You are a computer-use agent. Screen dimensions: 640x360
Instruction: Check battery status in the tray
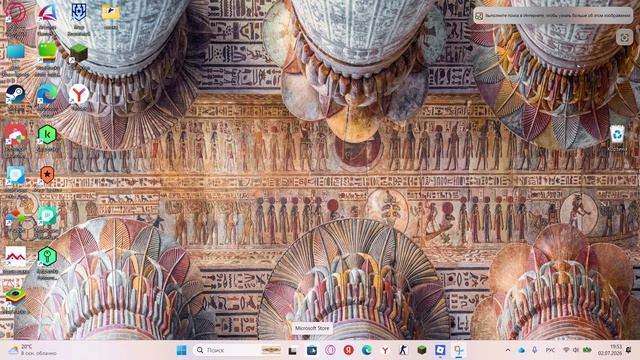[x=587, y=350]
